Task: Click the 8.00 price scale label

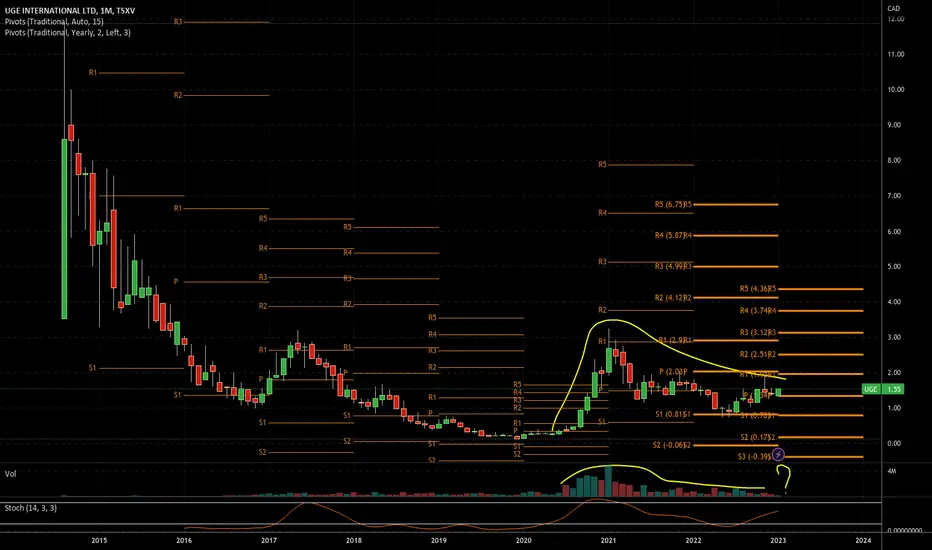Action: [x=894, y=161]
